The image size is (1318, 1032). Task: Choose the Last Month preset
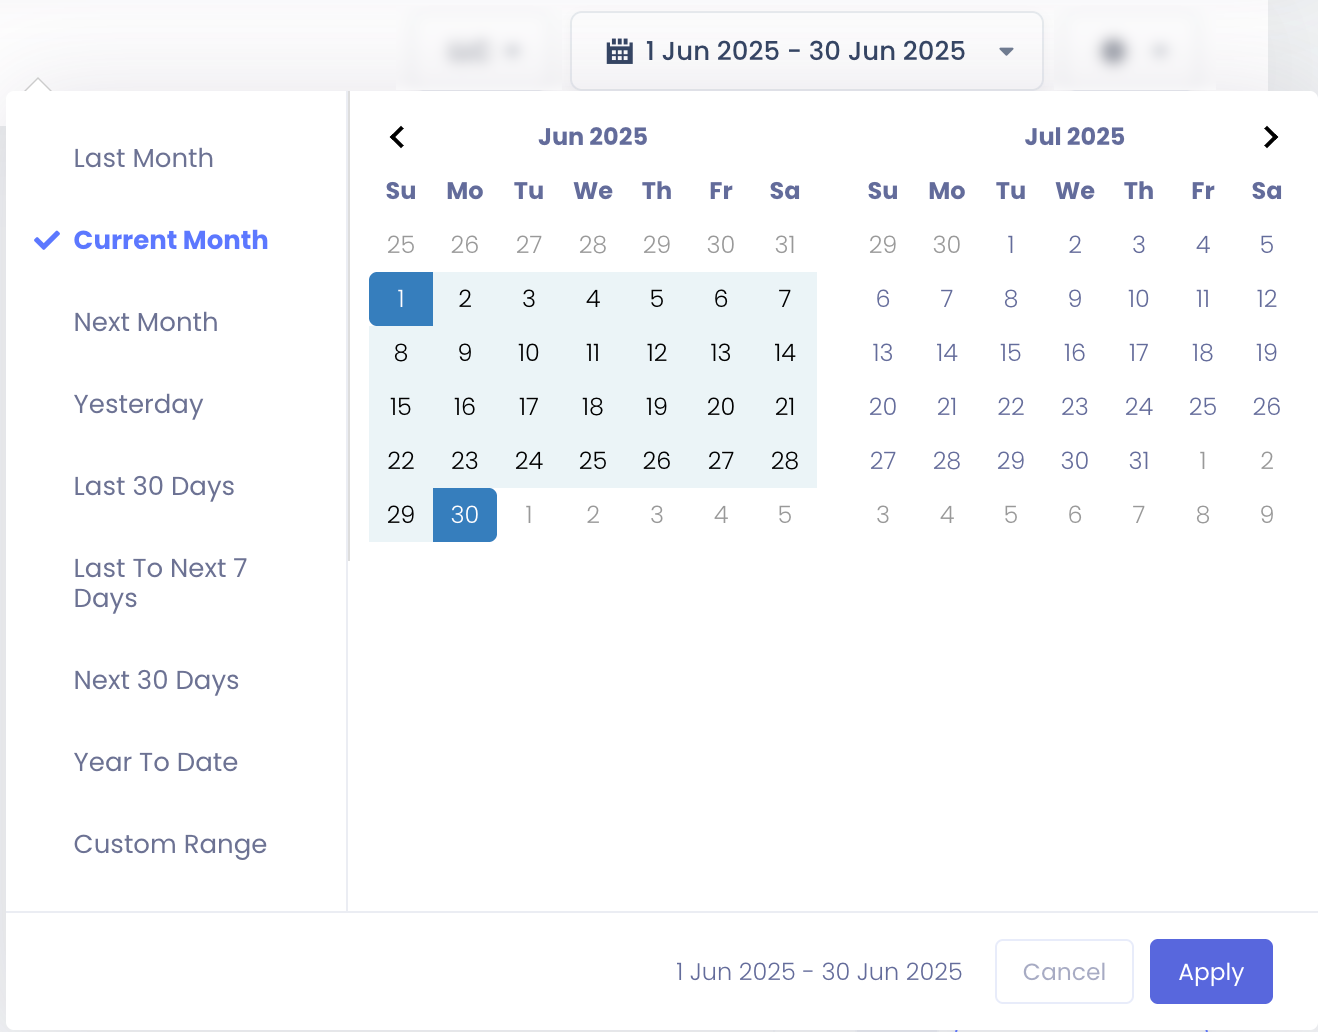pyautogui.click(x=143, y=158)
